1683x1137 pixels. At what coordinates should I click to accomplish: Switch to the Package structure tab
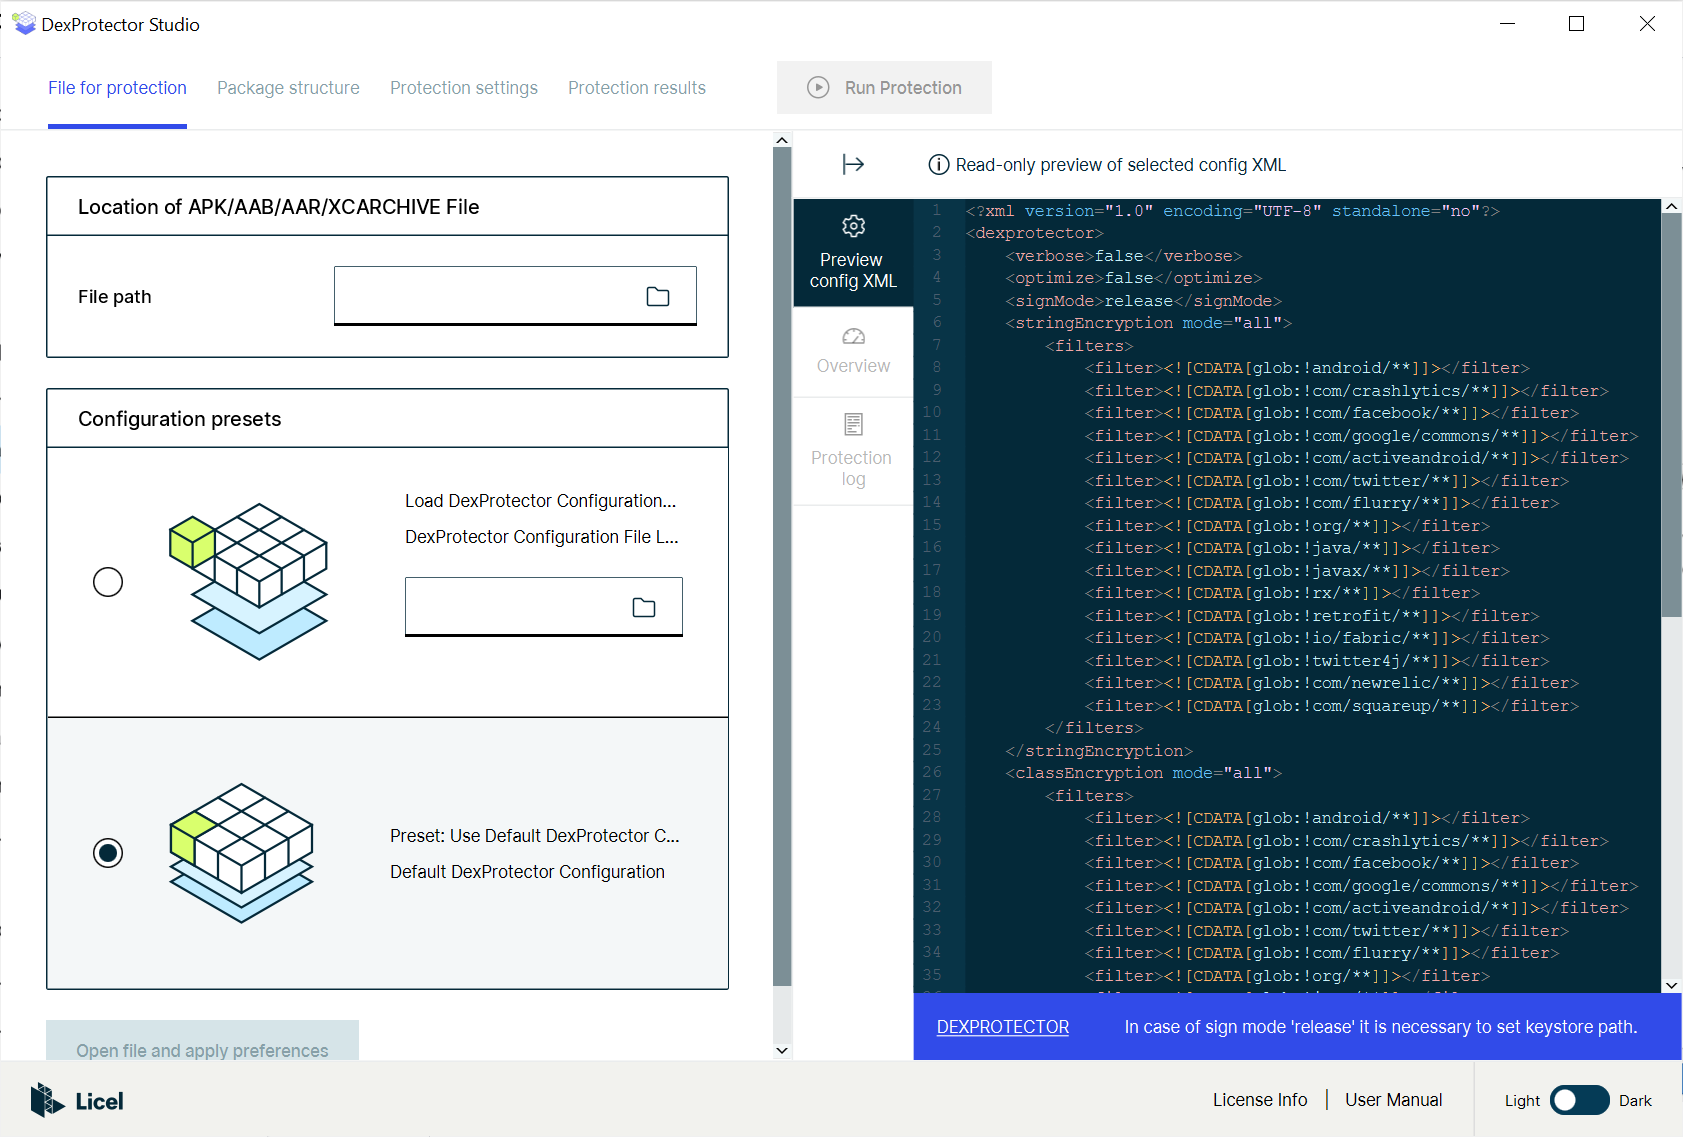click(288, 88)
